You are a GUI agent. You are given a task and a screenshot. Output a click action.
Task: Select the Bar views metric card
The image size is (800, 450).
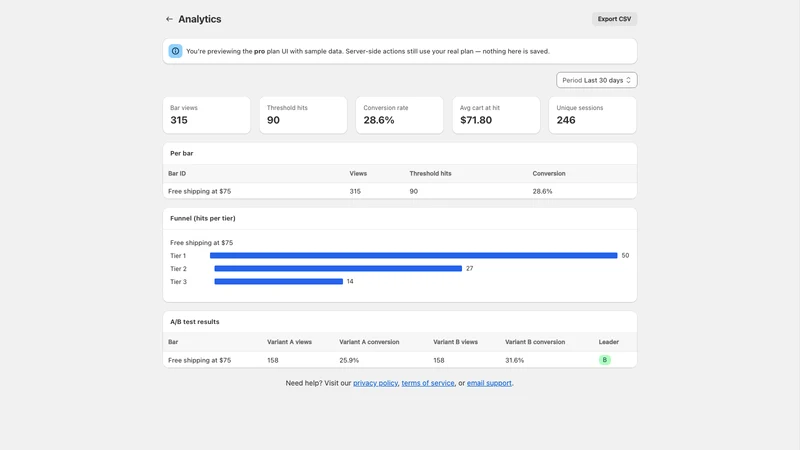(x=207, y=115)
